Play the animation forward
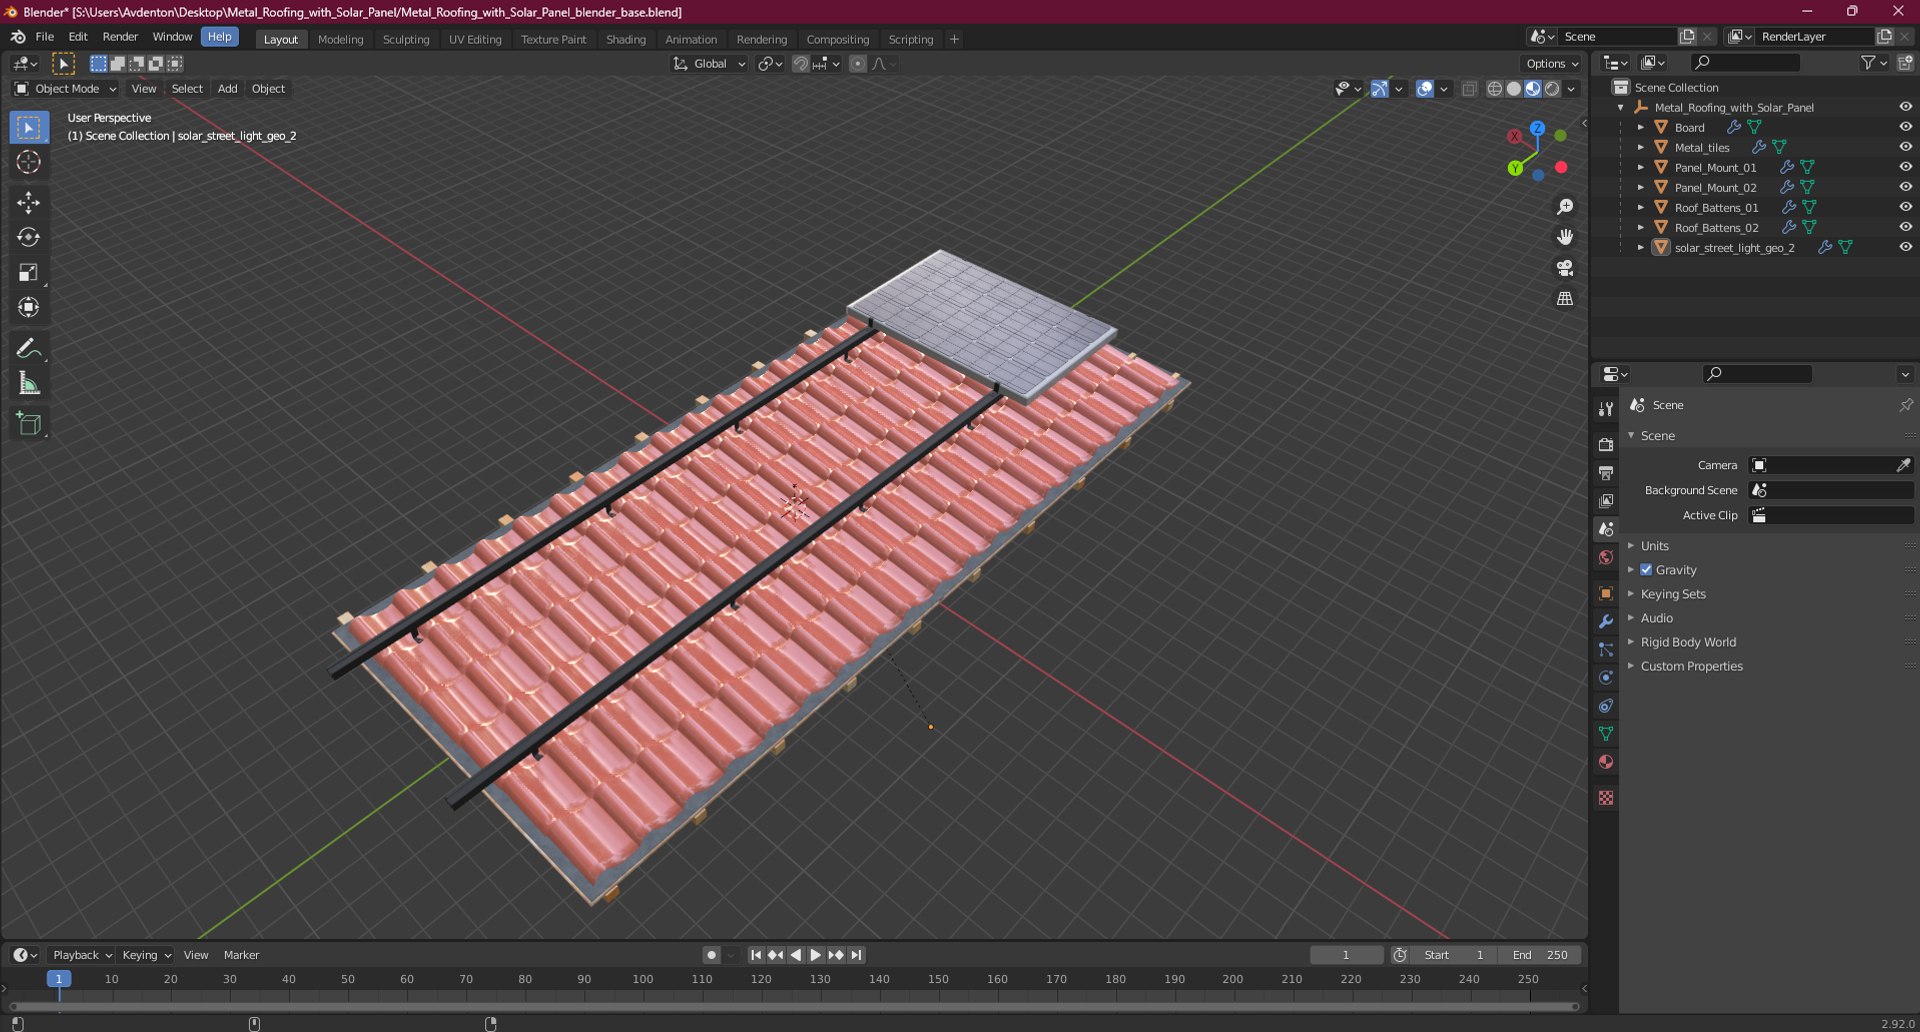This screenshot has height=1032, width=1920. pos(815,955)
